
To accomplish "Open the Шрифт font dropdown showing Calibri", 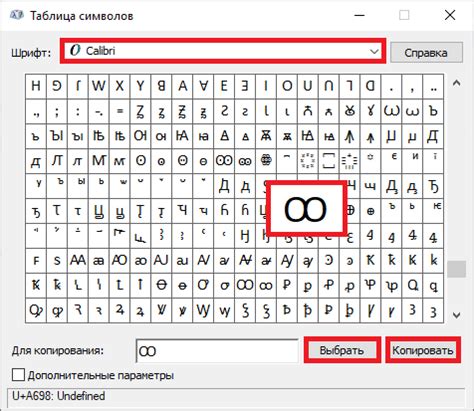I will (223, 51).
